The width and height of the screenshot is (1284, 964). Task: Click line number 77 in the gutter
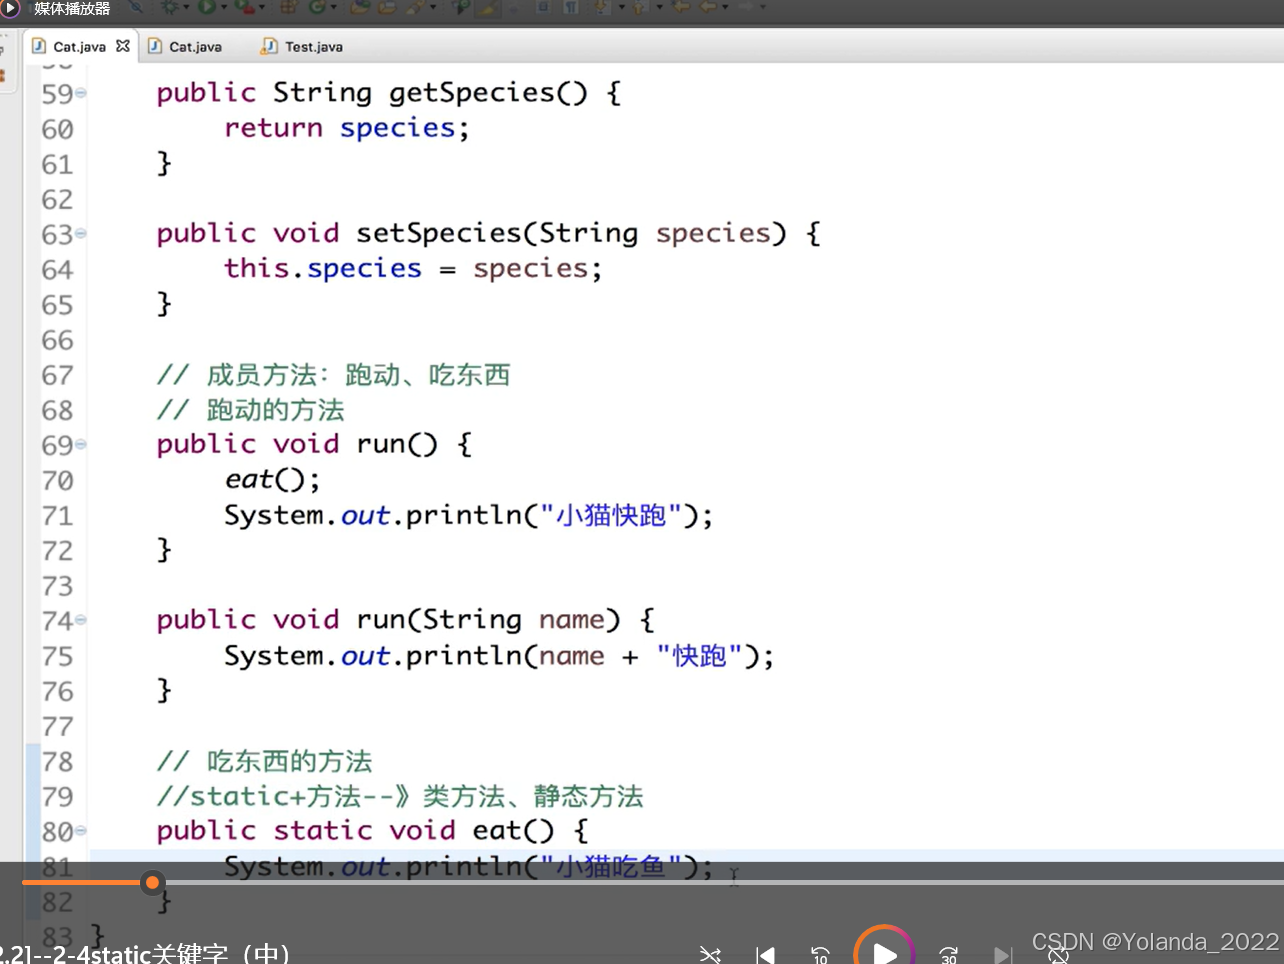tap(57, 727)
